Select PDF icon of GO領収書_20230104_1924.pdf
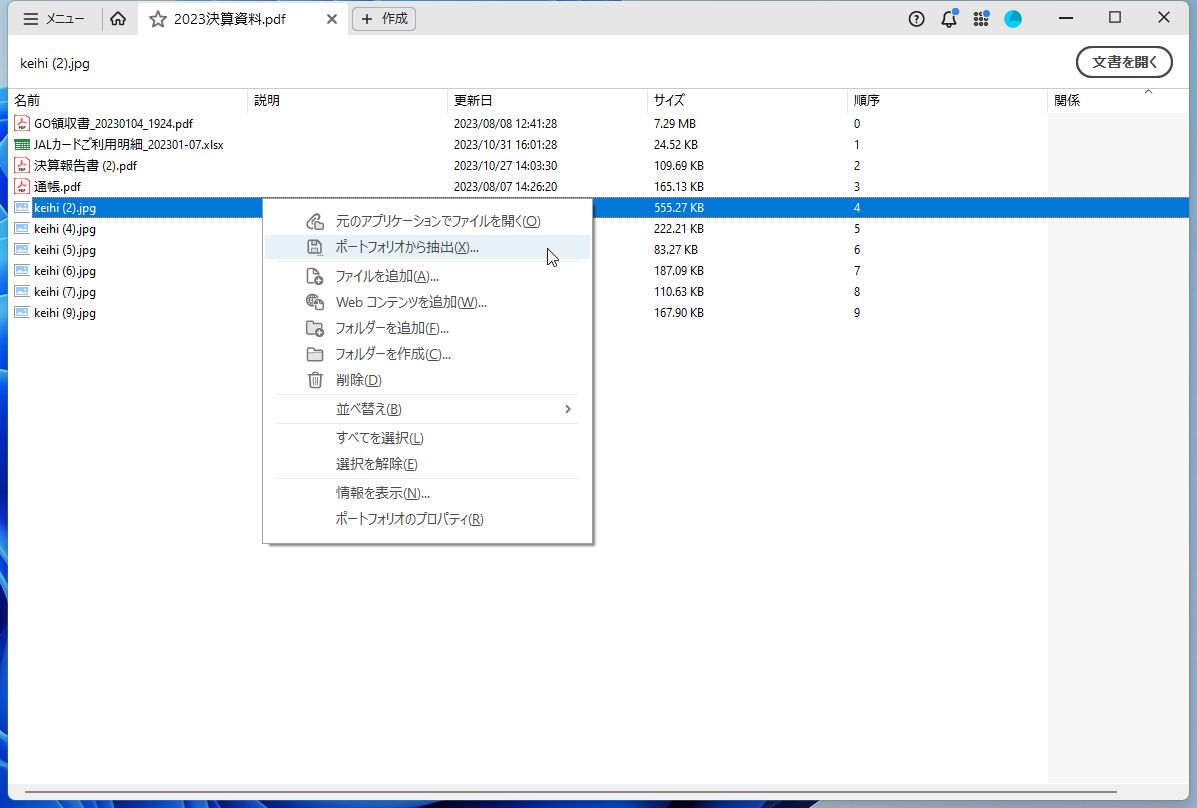 click(22, 123)
